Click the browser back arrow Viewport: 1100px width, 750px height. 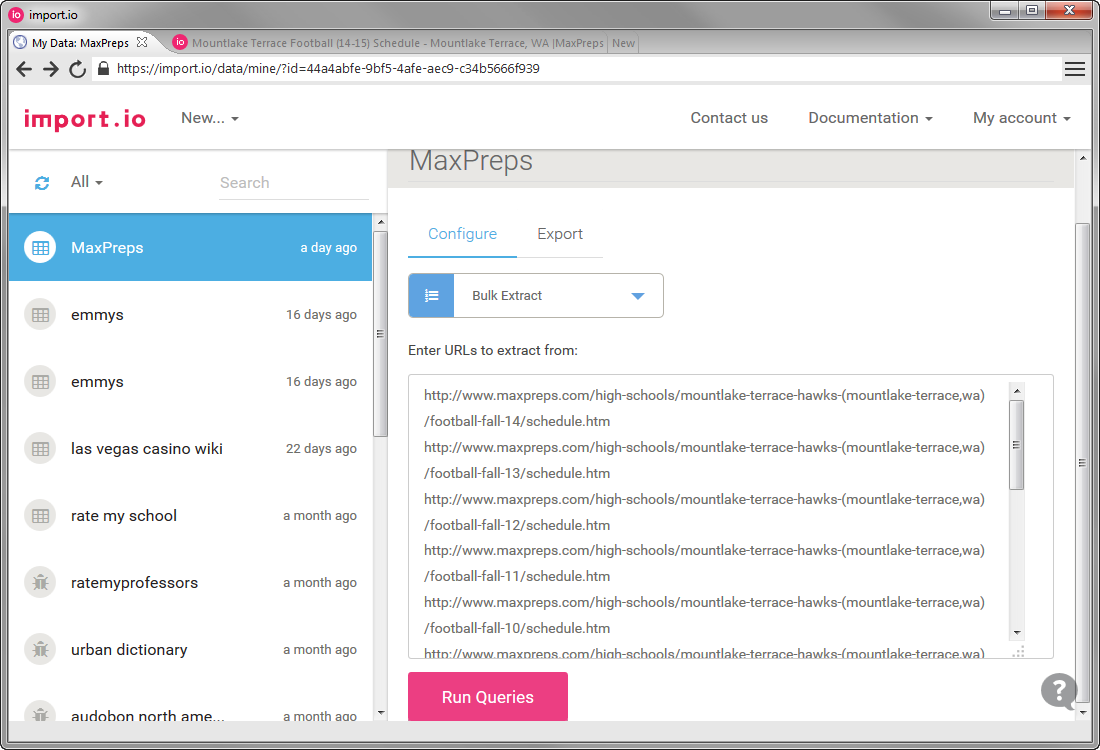[x=24, y=69]
